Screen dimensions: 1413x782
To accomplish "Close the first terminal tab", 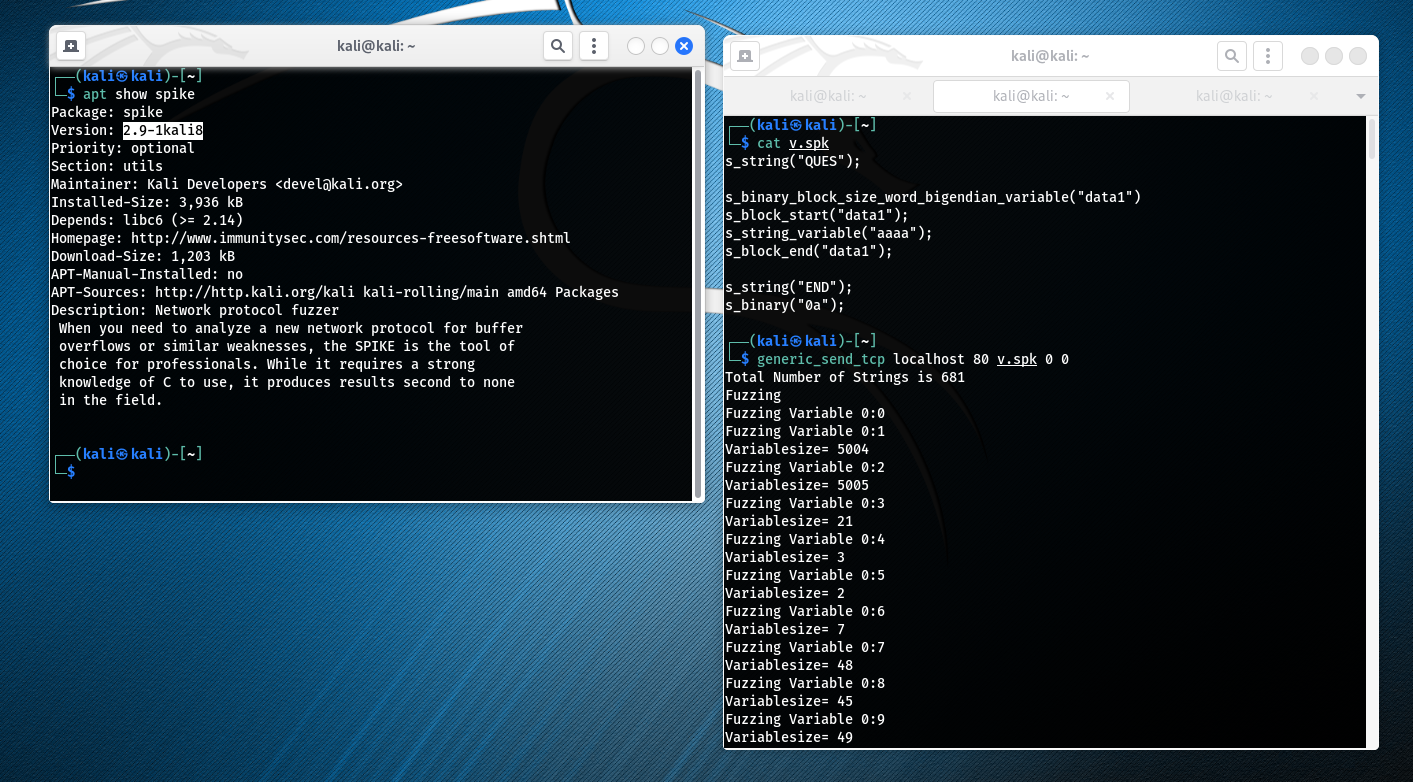I will [x=907, y=96].
